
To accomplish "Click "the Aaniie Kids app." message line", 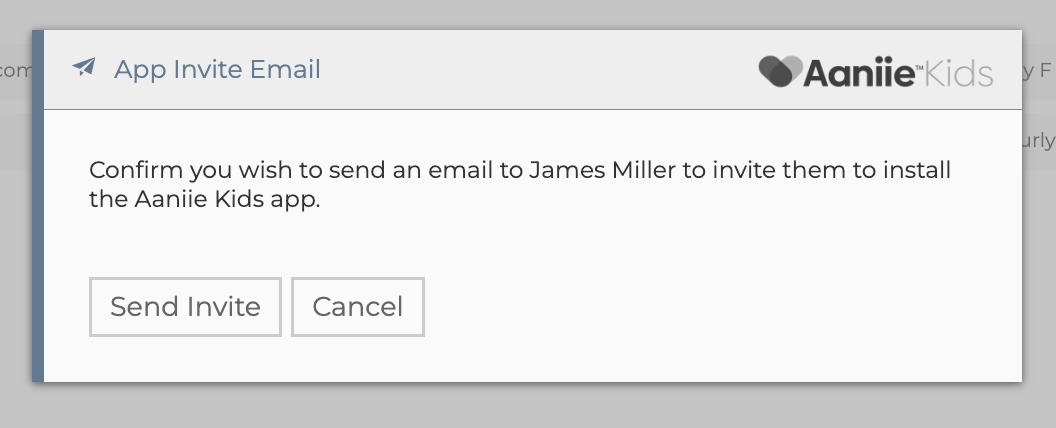I will click(x=204, y=199).
